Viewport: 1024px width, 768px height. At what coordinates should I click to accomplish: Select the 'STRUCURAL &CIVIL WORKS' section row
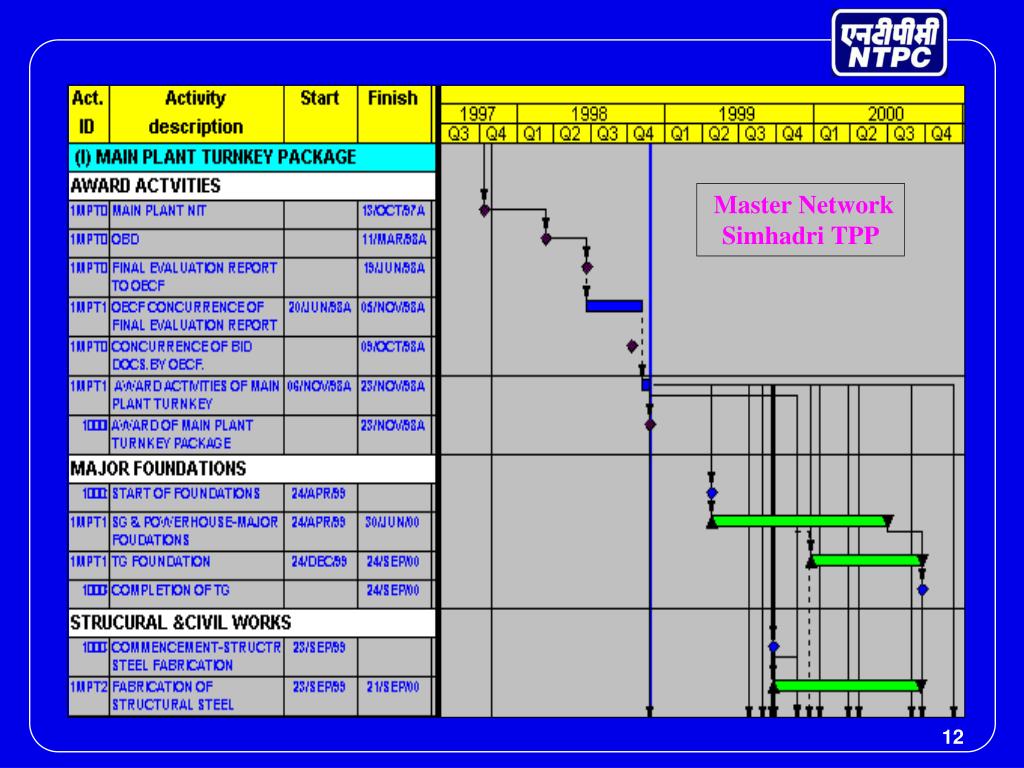(x=252, y=623)
